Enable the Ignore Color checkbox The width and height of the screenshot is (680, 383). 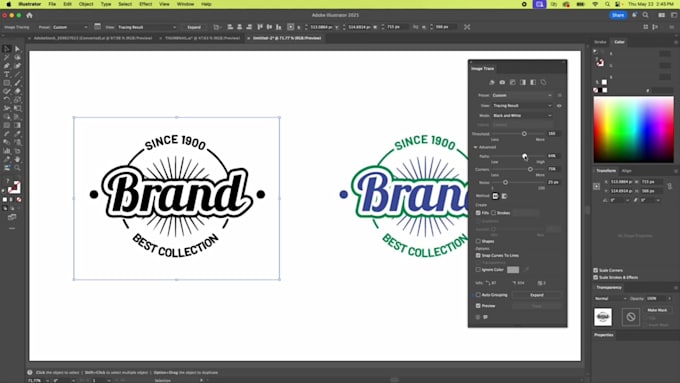tap(478, 270)
